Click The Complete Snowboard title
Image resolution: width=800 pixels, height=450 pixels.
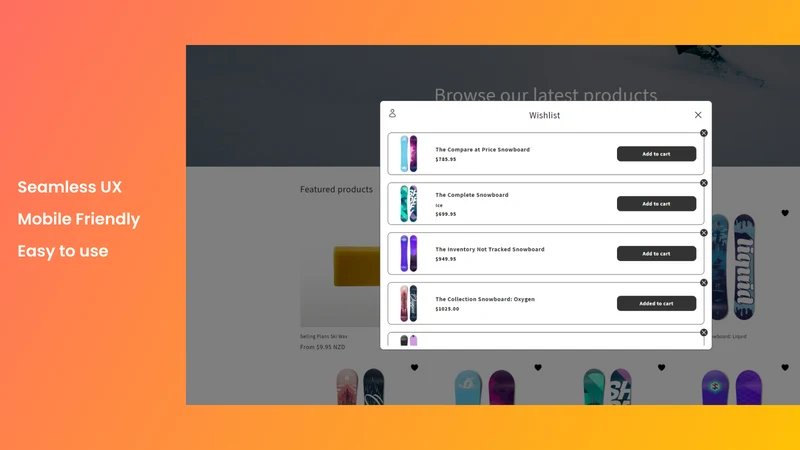click(x=472, y=195)
